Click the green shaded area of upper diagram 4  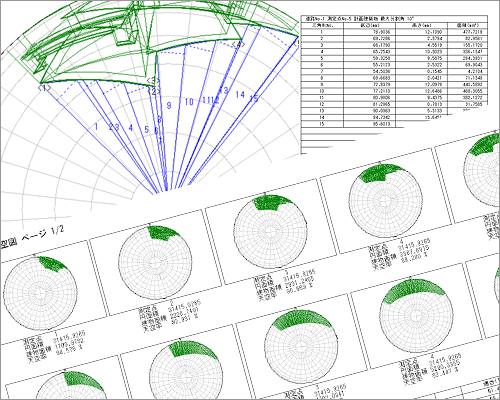tap(380, 173)
